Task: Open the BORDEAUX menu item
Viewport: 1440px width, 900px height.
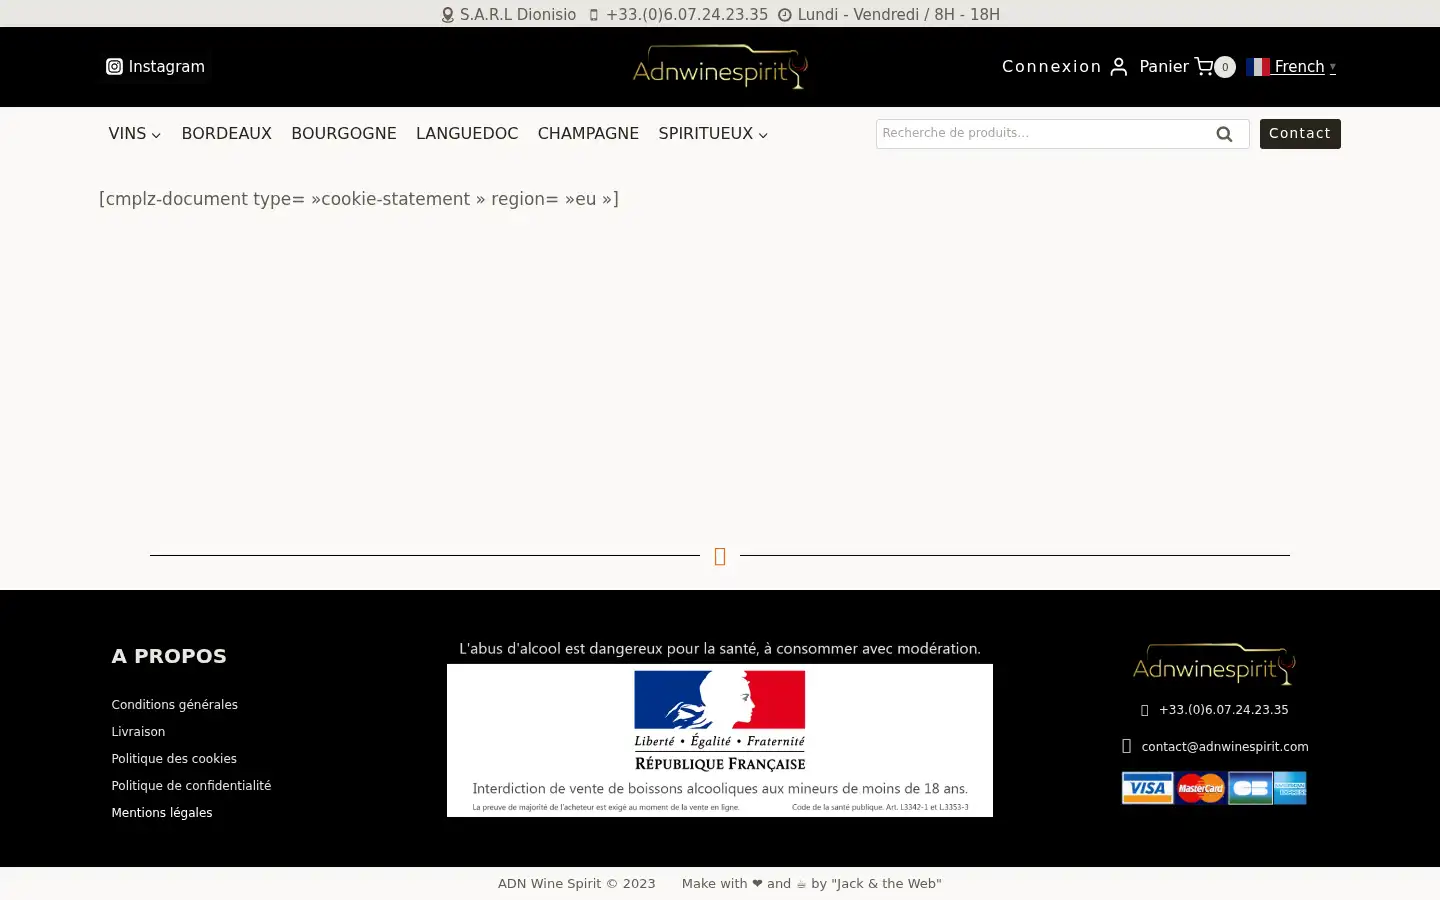Action: click(226, 134)
